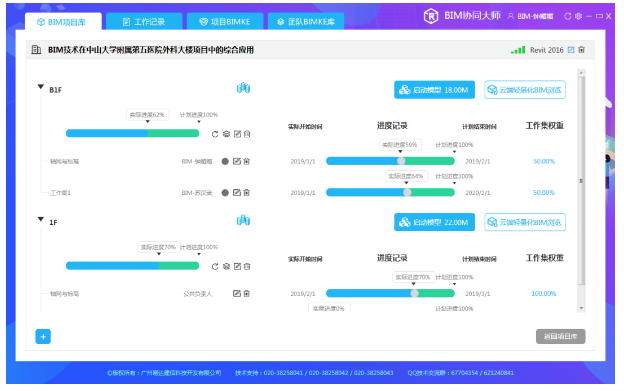Click the blue plus add button

pyautogui.click(x=43, y=337)
